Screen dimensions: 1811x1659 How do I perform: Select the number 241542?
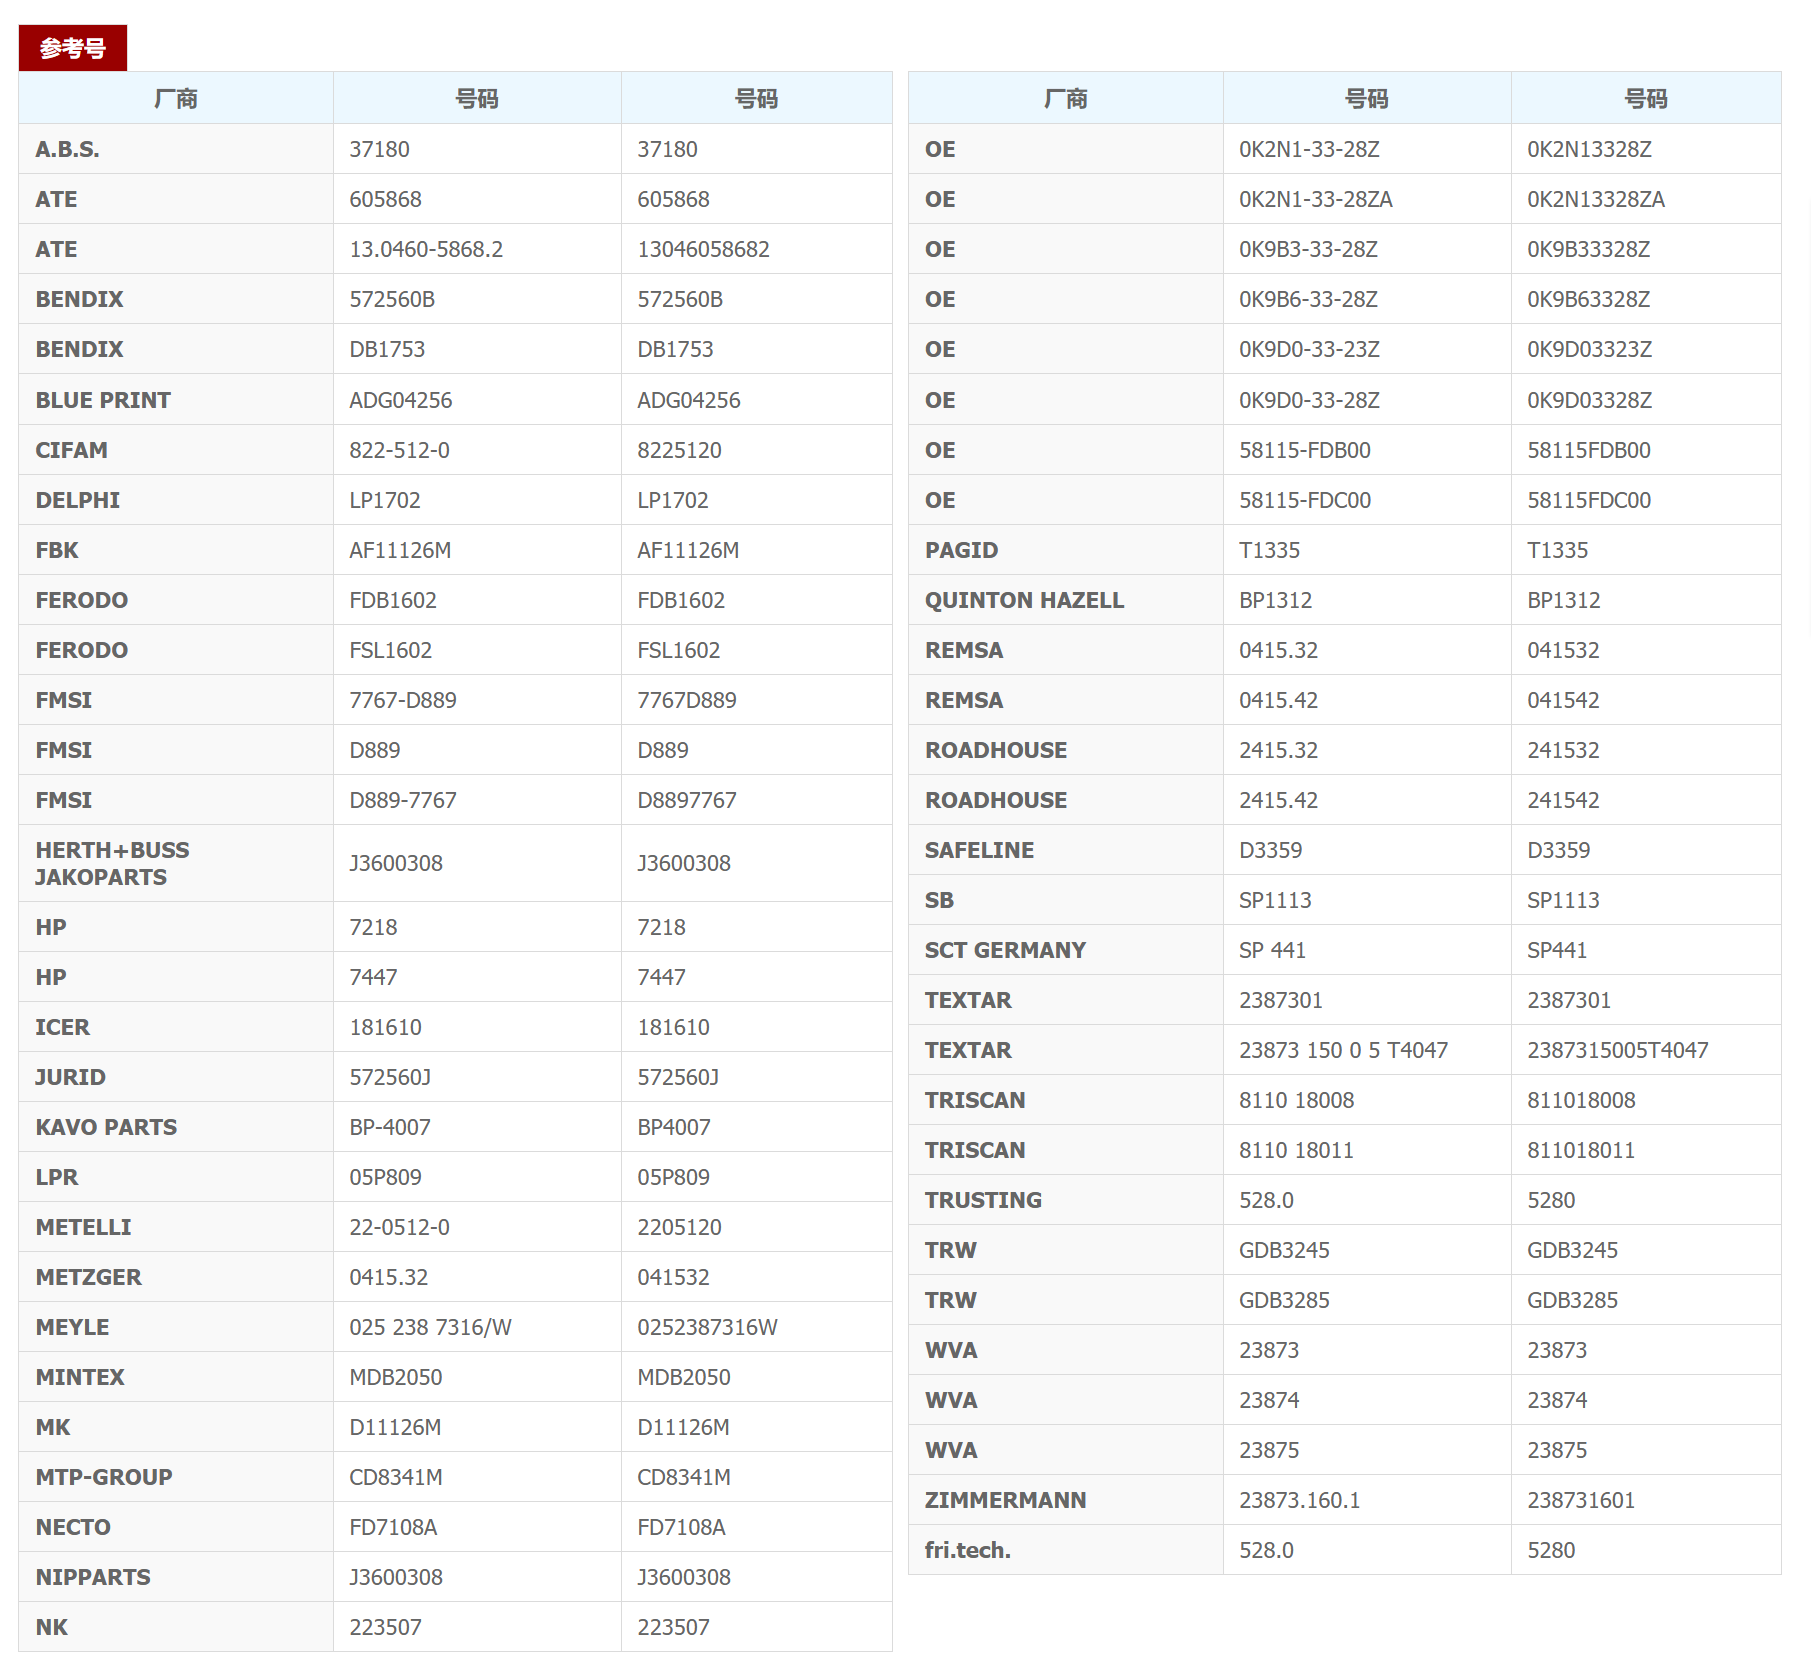point(1563,800)
